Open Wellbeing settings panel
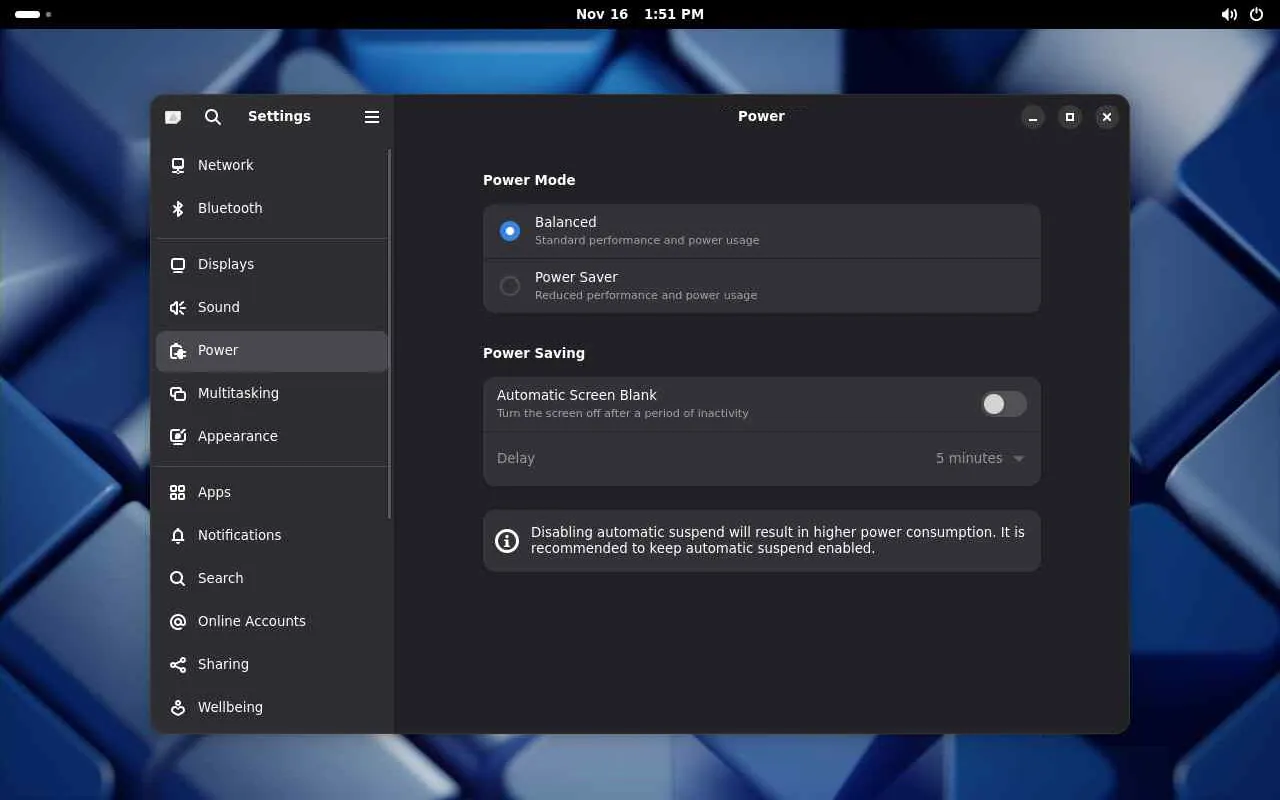The width and height of the screenshot is (1280, 800). 272,707
